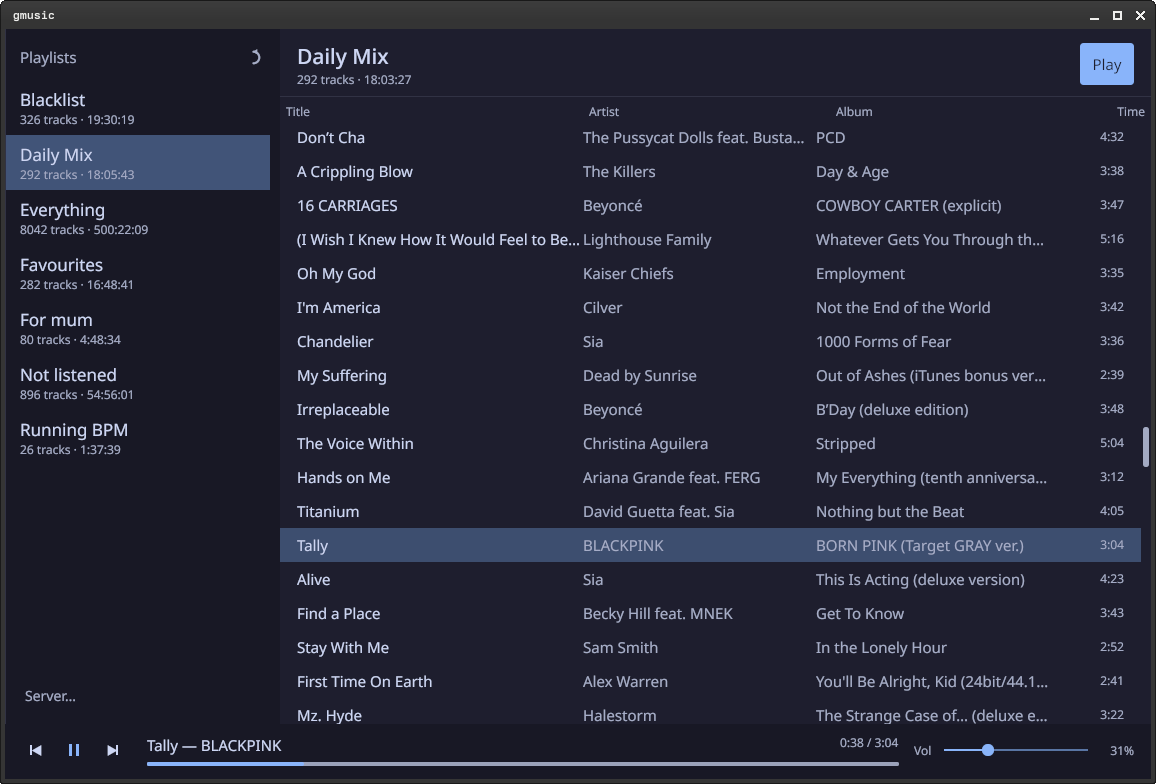1156x784 pixels.
Task: Select the track Don't Cha
Action: tap(710, 137)
